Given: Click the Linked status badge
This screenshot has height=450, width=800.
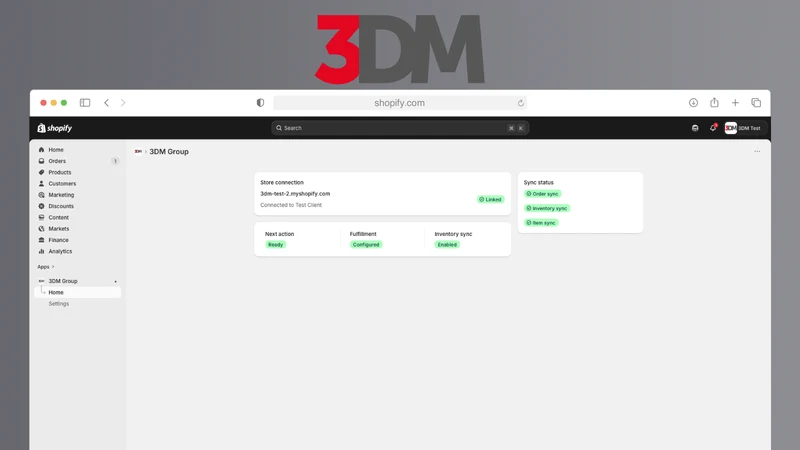Looking at the screenshot, I should pyautogui.click(x=490, y=199).
